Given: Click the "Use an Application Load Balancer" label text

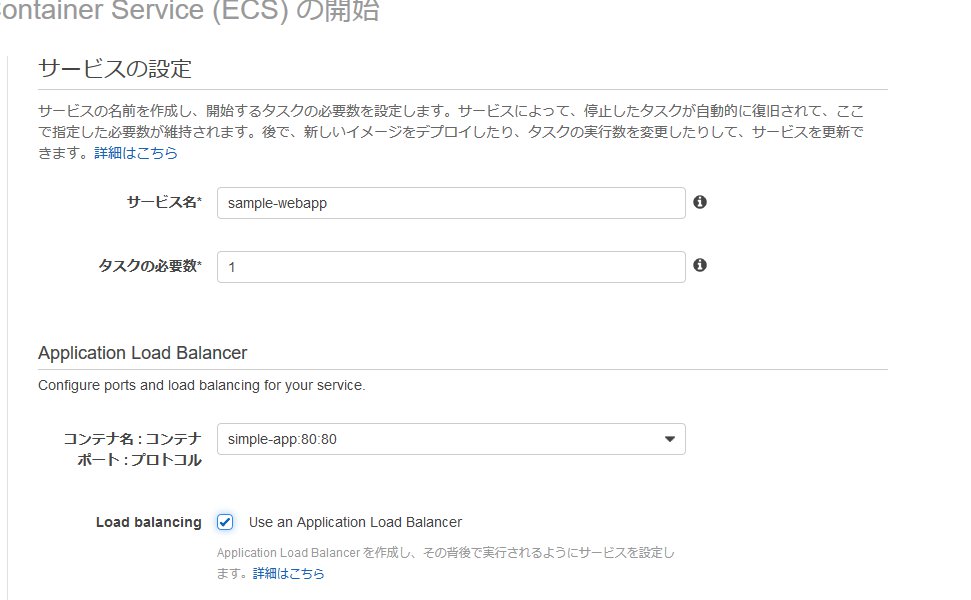Looking at the screenshot, I should click(x=355, y=522).
